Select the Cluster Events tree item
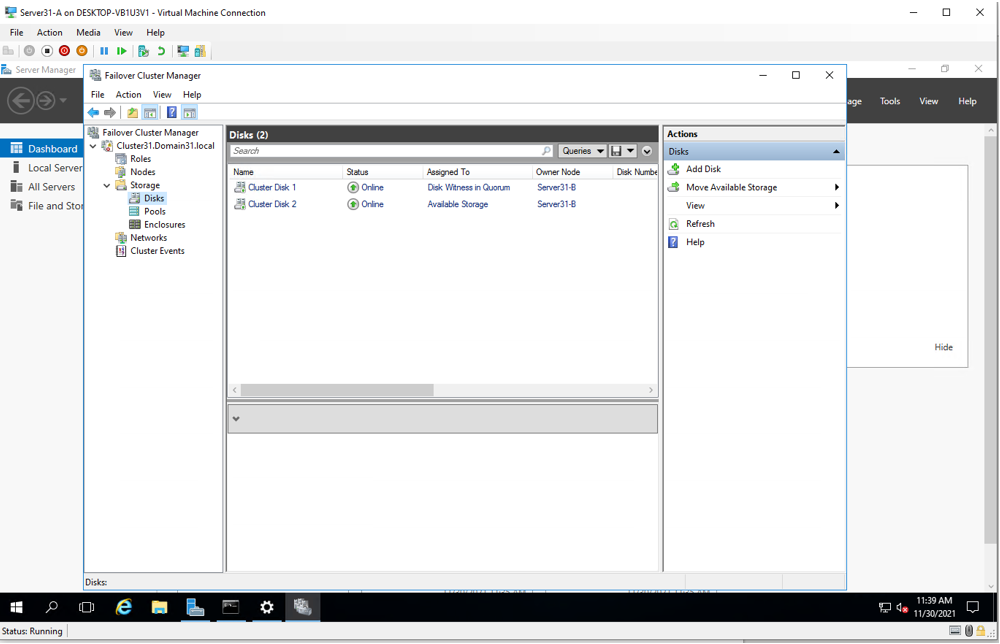The height and width of the screenshot is (644, 1000). 158,251
